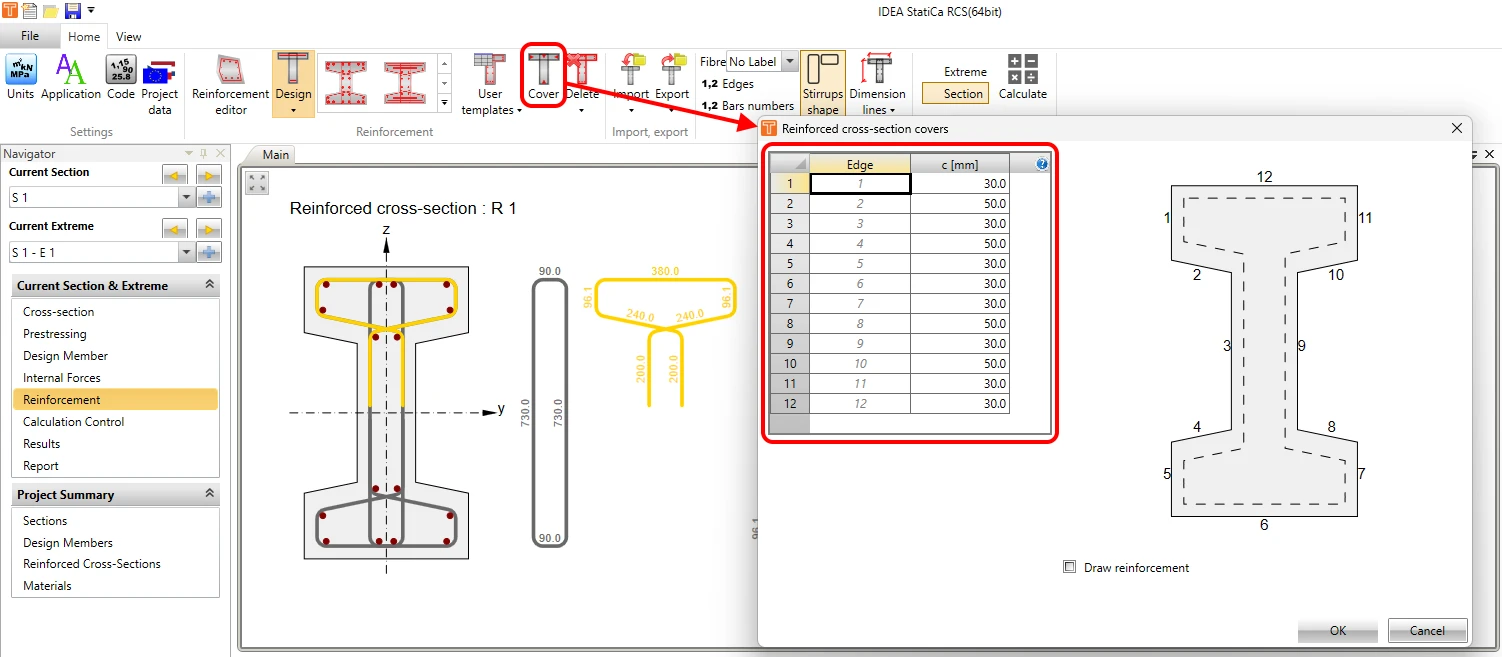Go to previous Current Section

click(x=175, y=176)
